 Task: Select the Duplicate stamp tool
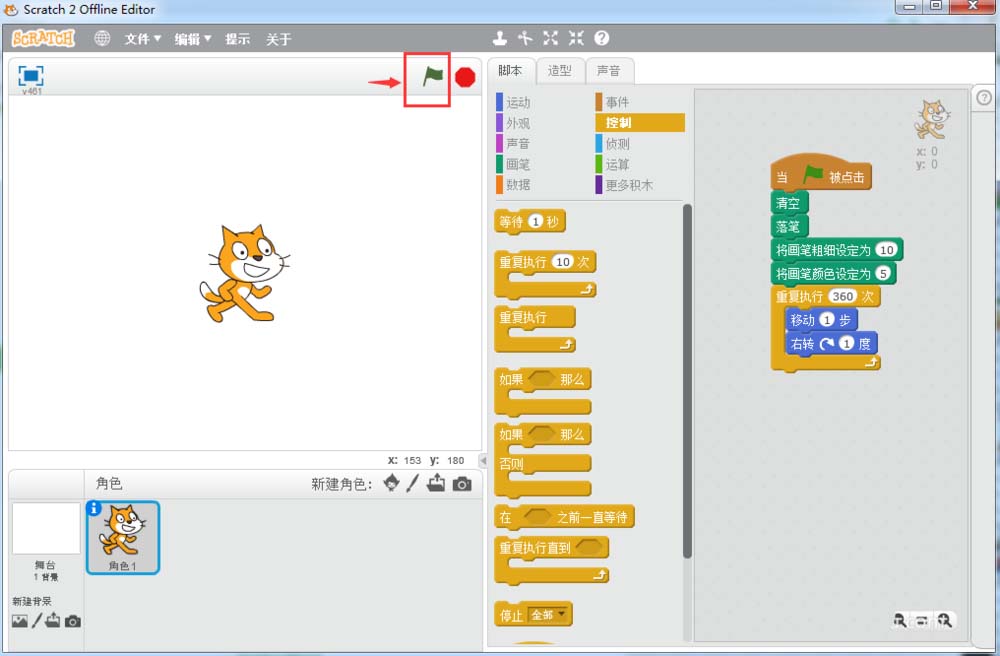pyautogui.click(x=500, y=38)
